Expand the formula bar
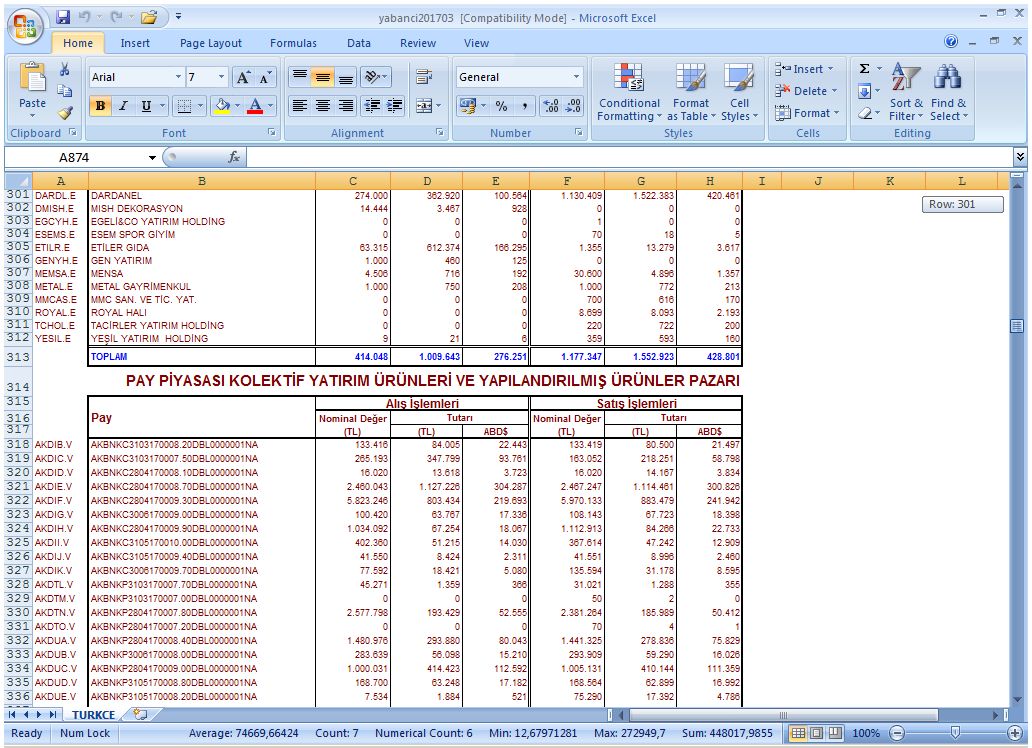 pyautogui.click(x=1019, y=157)
